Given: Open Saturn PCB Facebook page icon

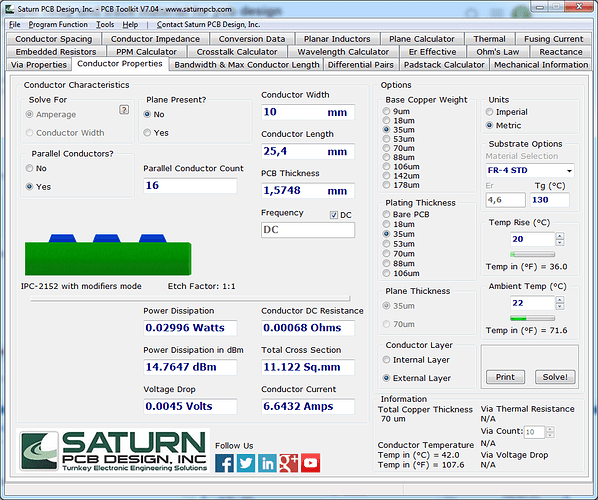Looking at the screenshot, I should tap(224, 463).
